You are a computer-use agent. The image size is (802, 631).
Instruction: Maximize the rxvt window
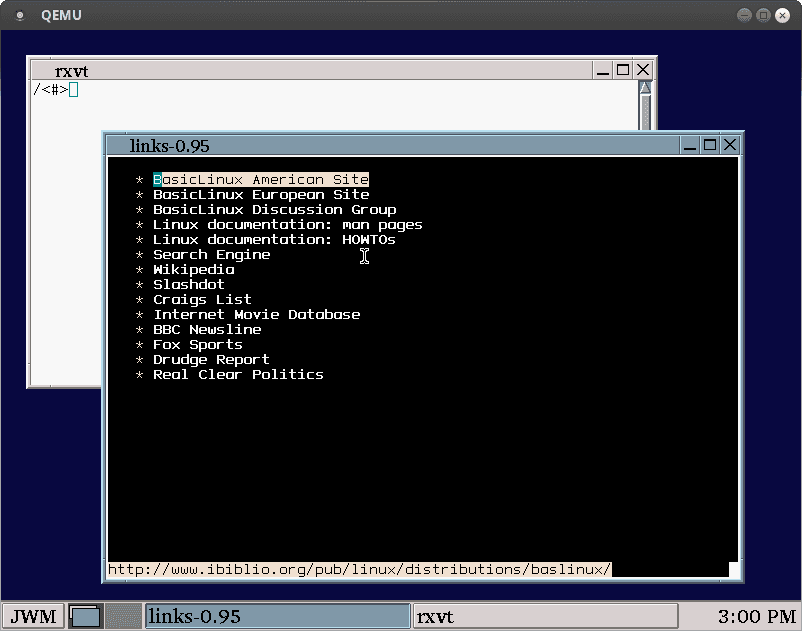623,70
